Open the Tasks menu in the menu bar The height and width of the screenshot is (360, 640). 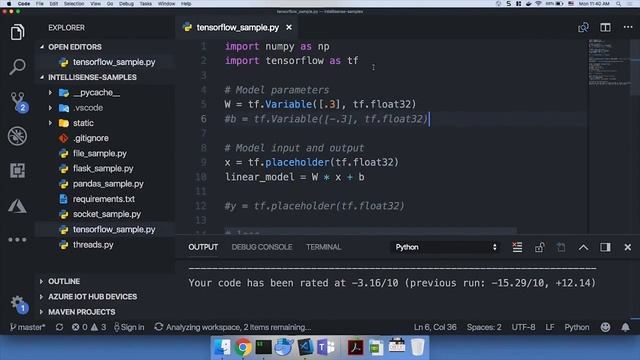[x=145, y=4]
